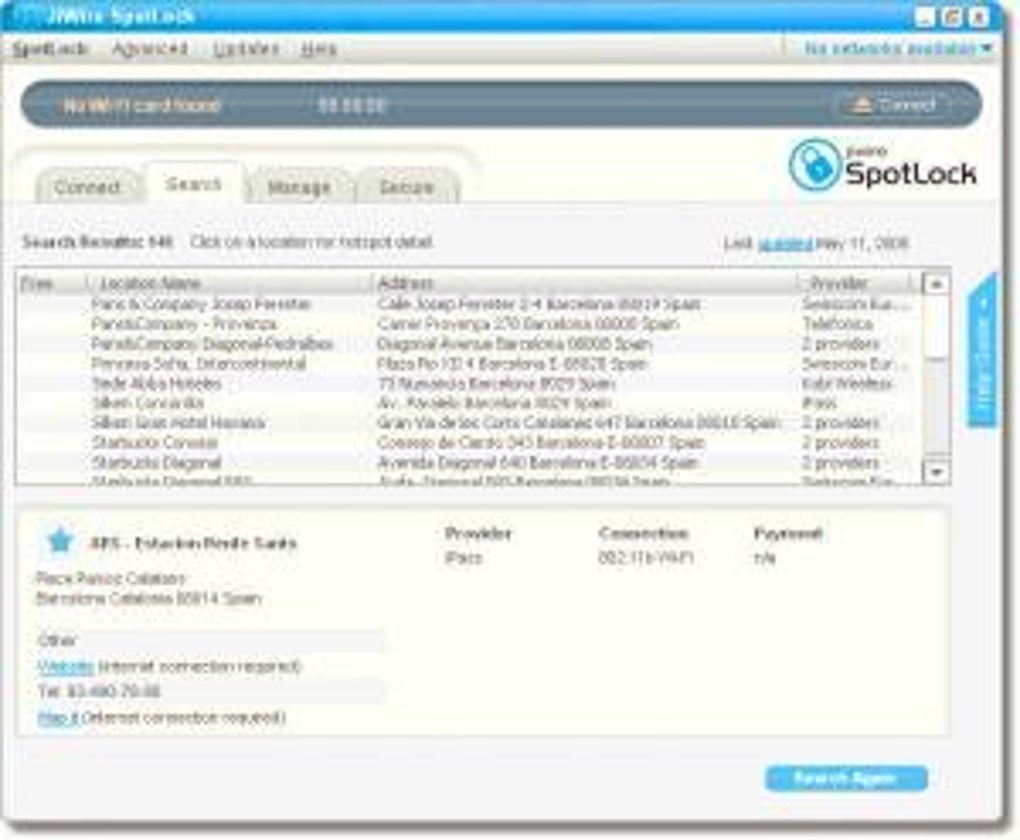Screen dimensions: 1020x840
Task: Open the 'Map it' link
Action: pyautogui.click(x=59, y=718)
